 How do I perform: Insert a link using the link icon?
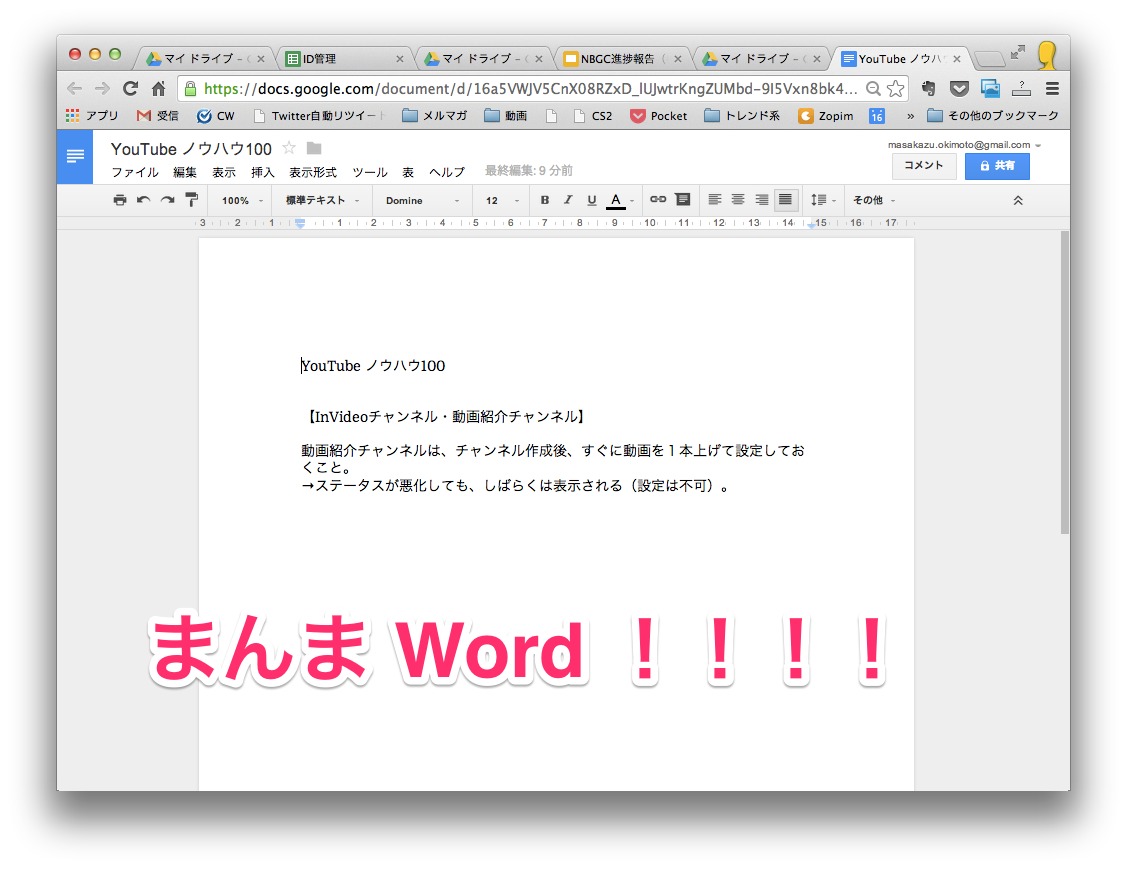point(658,200)
